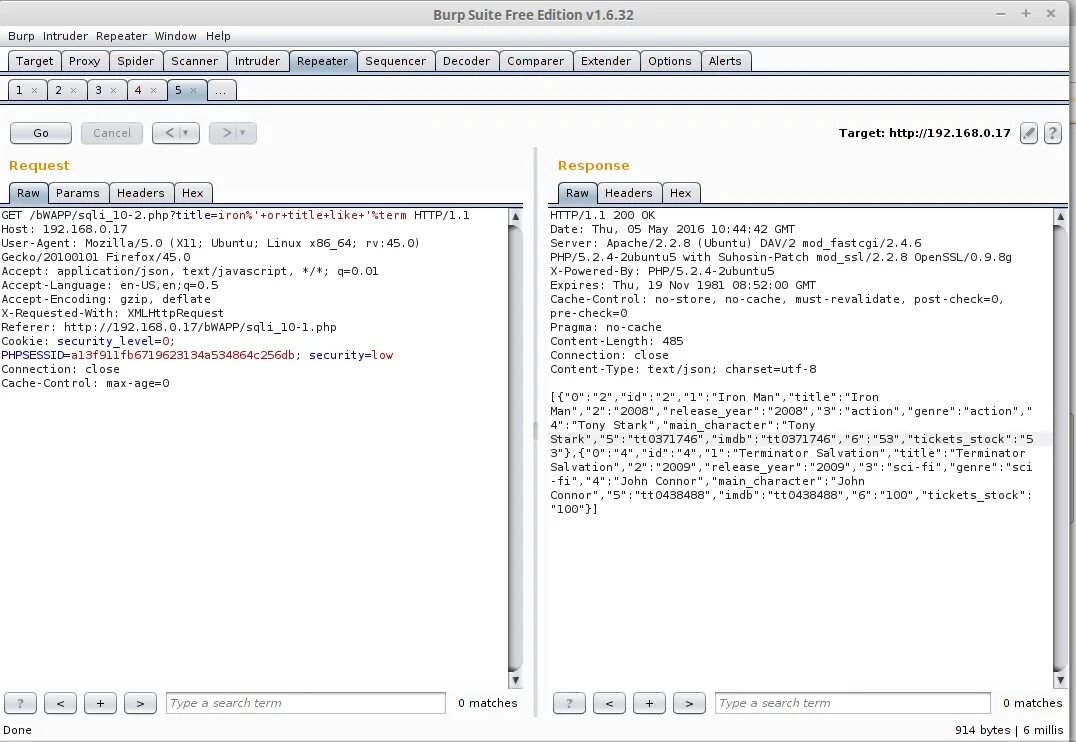
Task: Click 'Content-Length: 485' in response
Action: [616, 341]
